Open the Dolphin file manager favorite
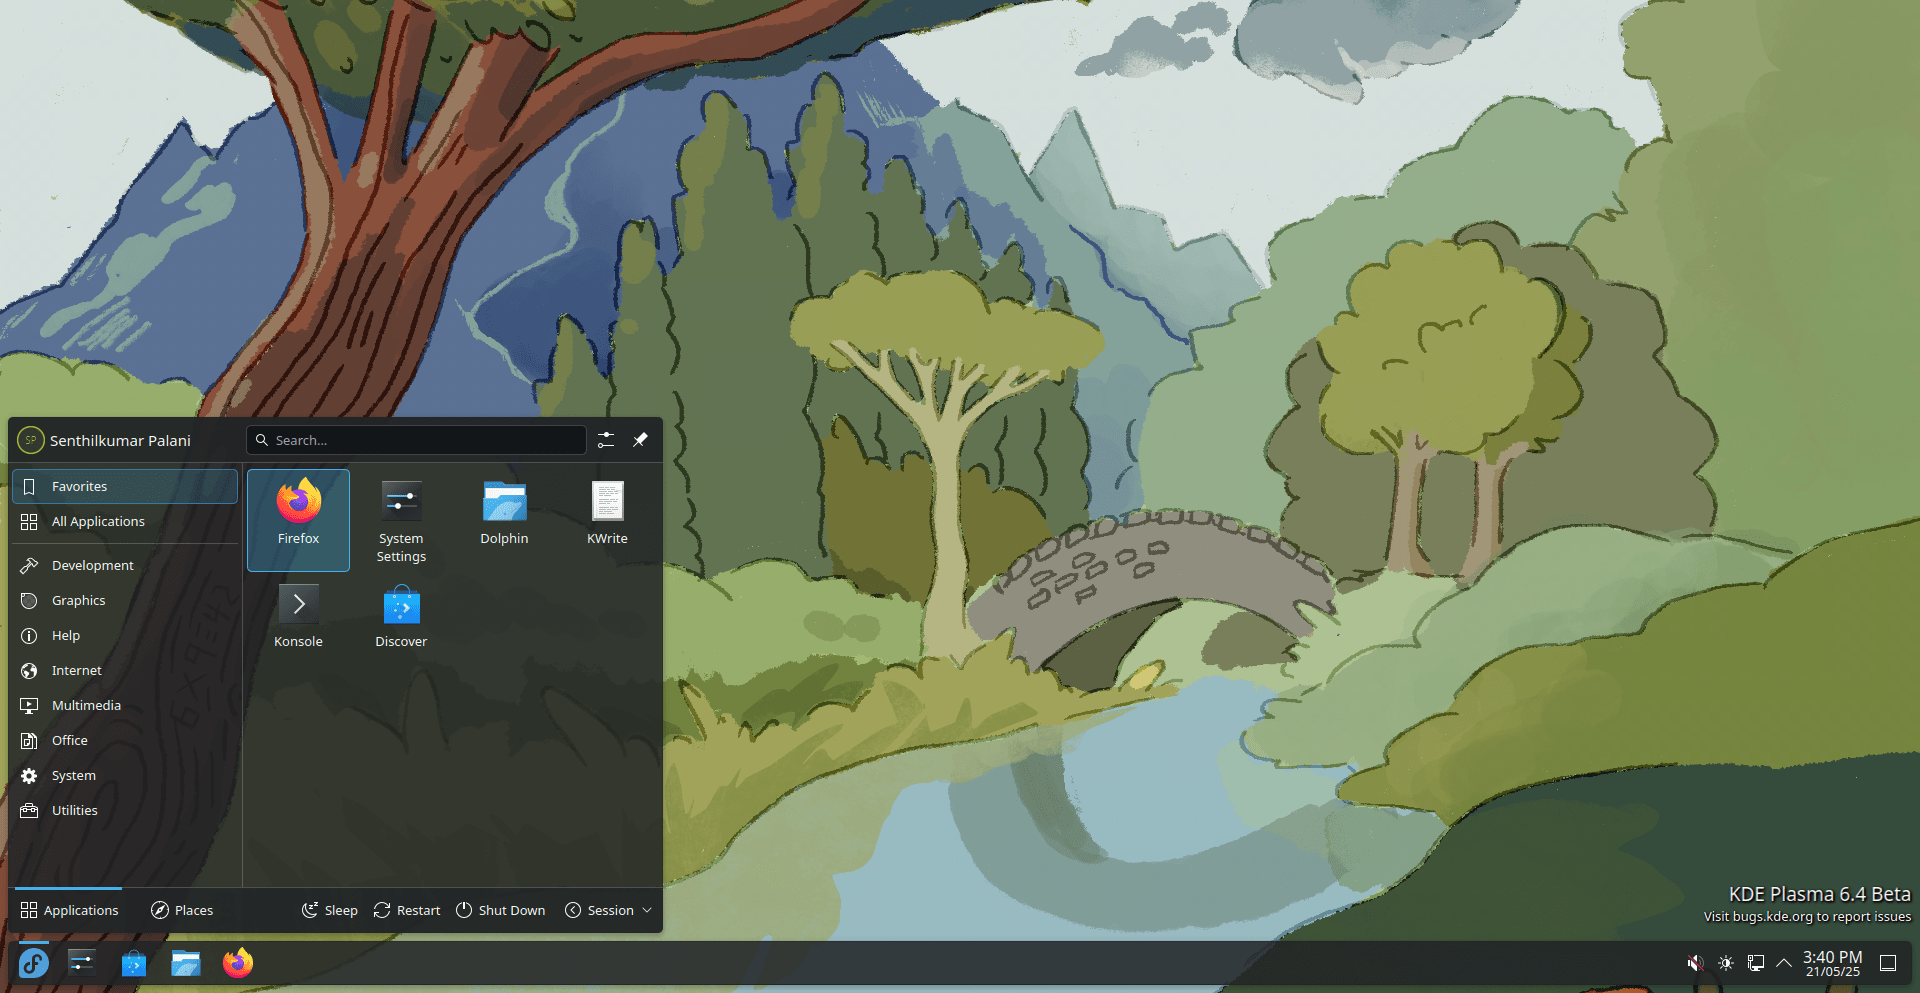Viewport: 1920px width, 993px height. pos(504,510)
